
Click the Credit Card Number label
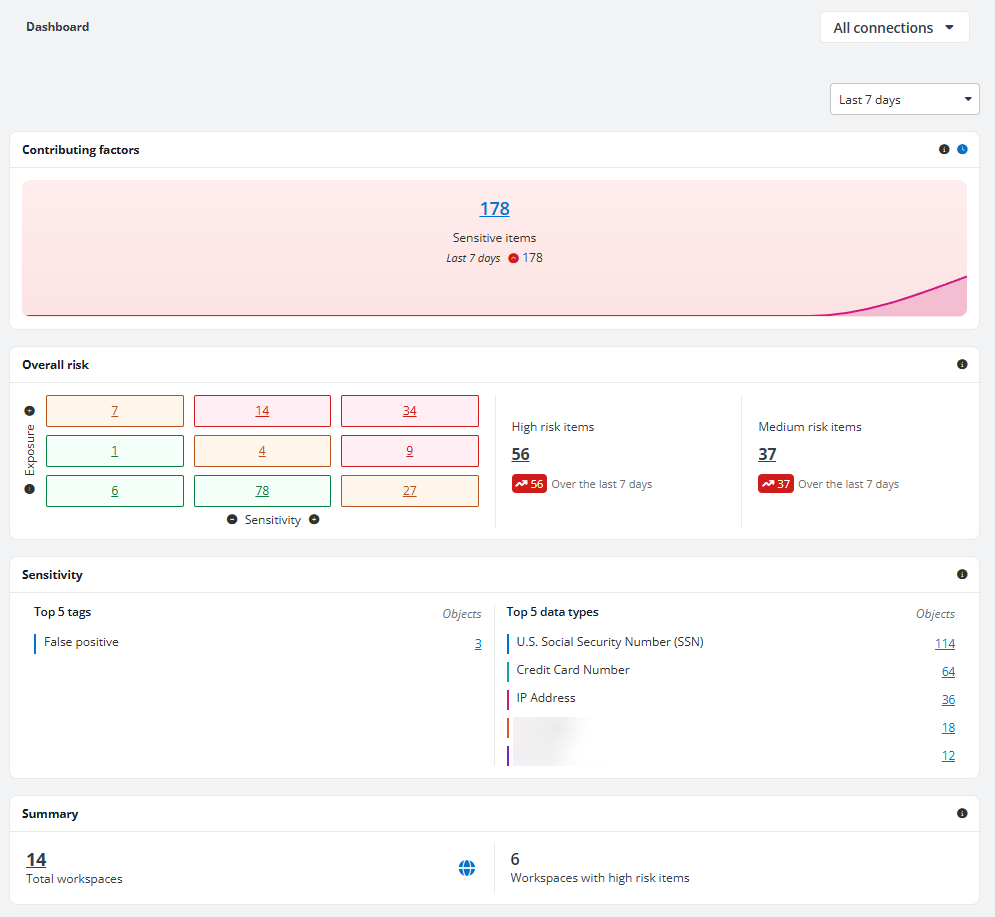click(573, 670)
